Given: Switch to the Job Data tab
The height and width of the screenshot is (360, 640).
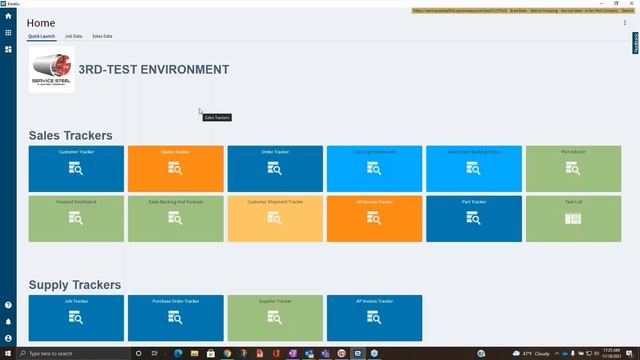Looking at the screenshot, I should (x=73, y=36).
